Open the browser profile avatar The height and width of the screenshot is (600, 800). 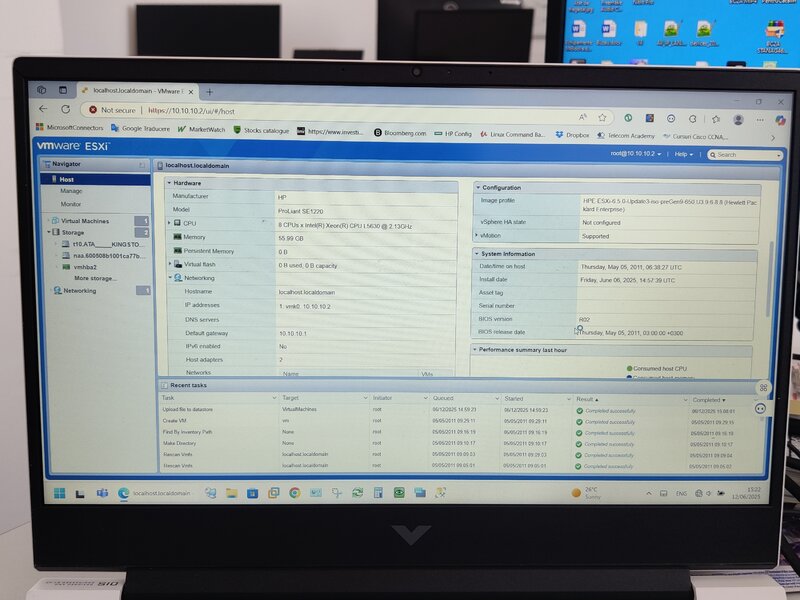pyautogui.click(x=738, y=119)
